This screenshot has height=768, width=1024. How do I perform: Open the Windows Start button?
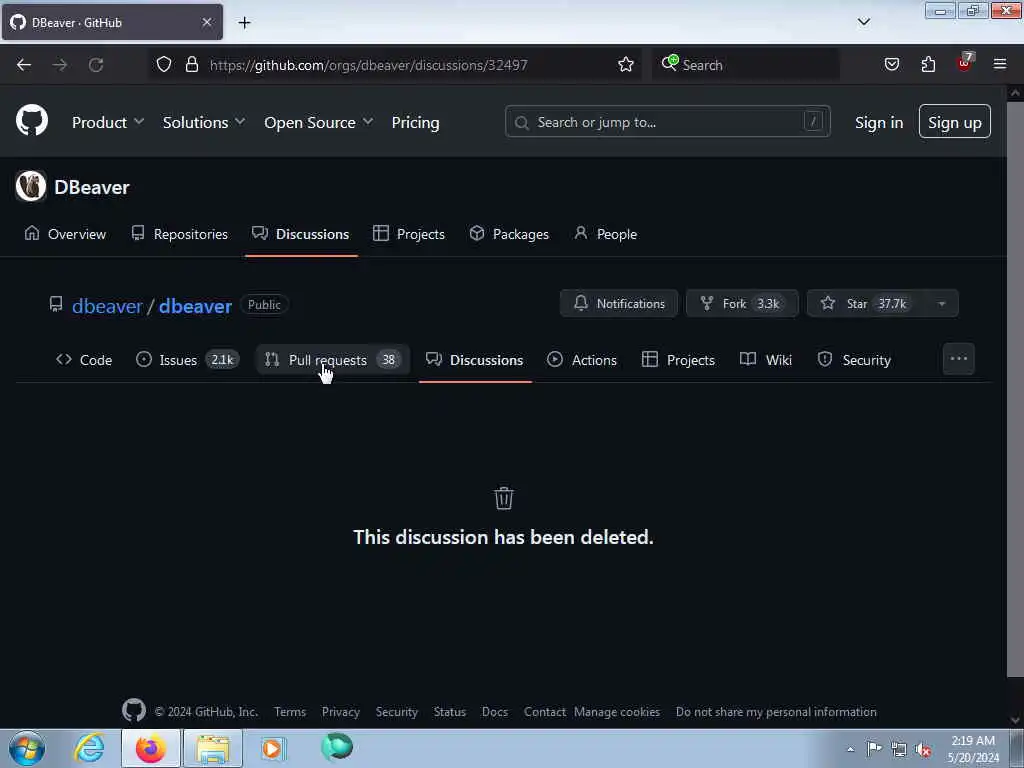click(27, 748)
